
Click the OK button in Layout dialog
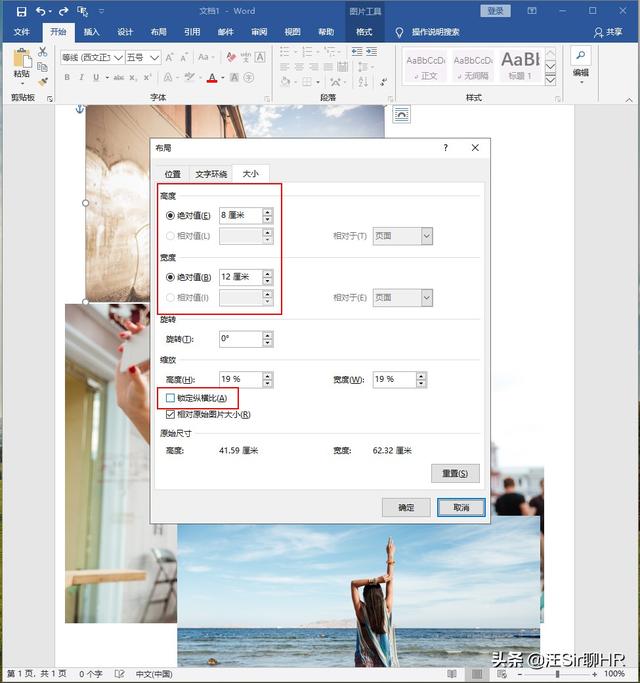[x=406, y=507]
